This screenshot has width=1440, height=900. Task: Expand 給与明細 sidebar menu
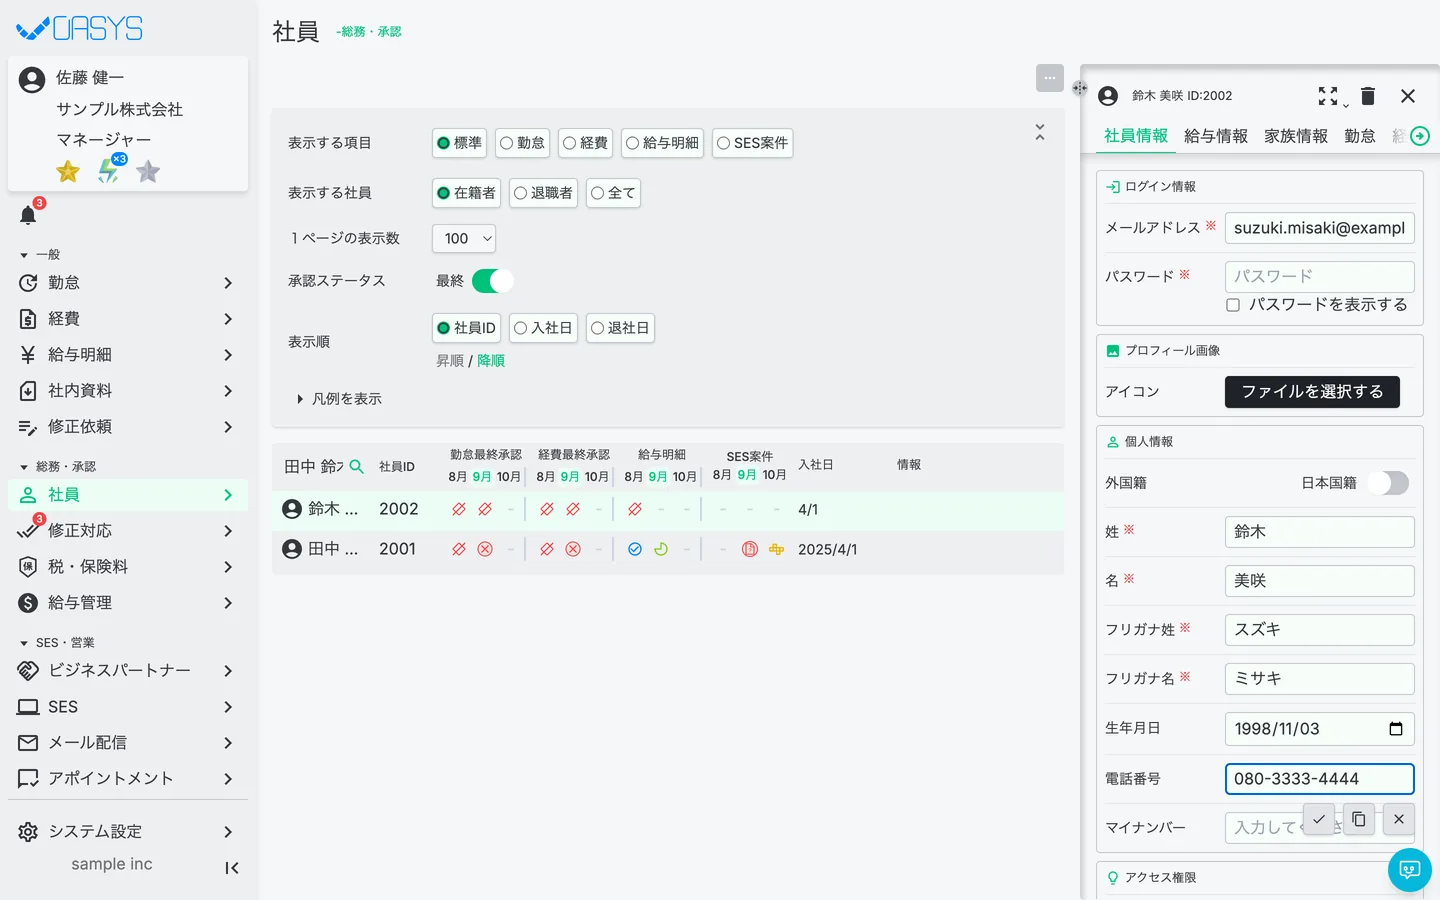128,355
